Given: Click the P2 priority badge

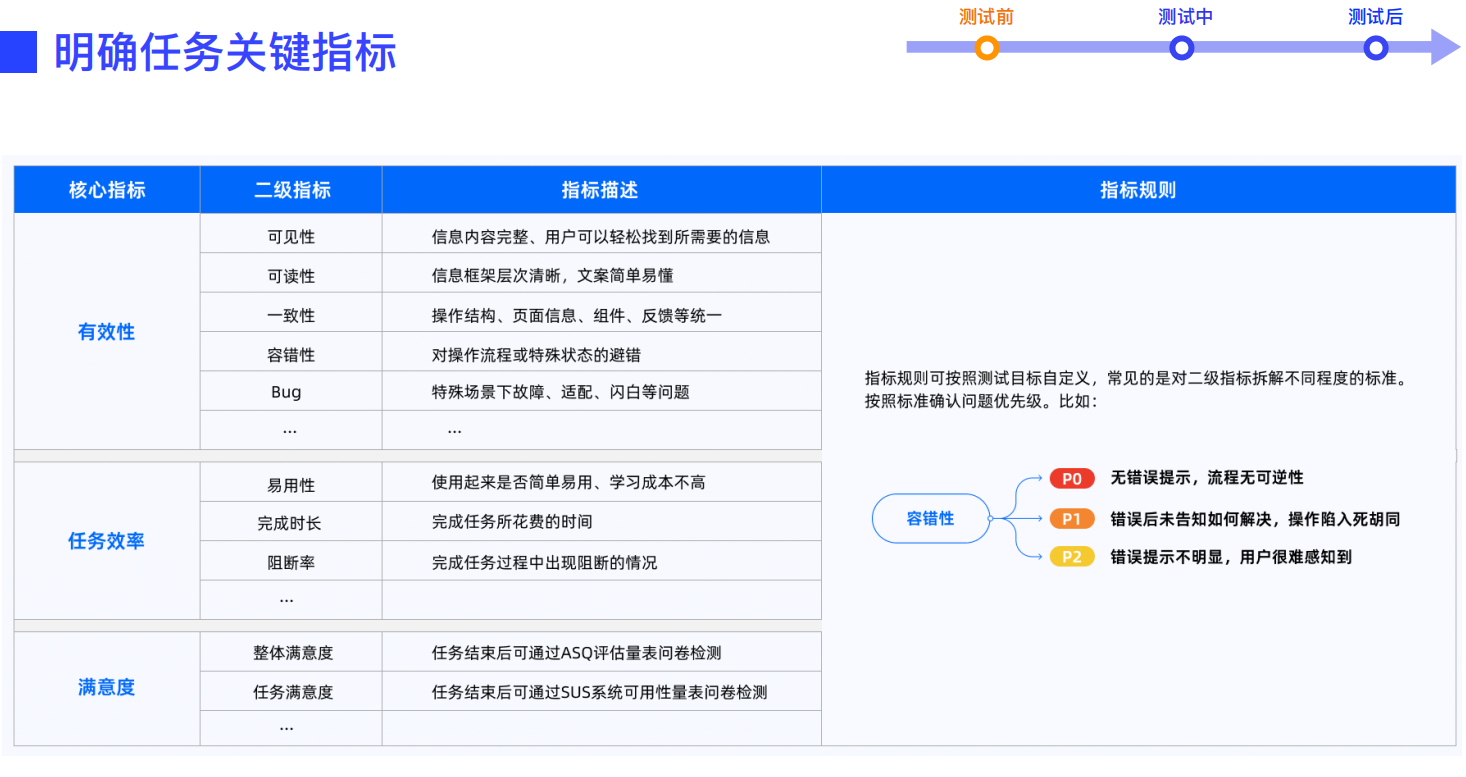Looking at the screenshot, I should [1071, 556].
